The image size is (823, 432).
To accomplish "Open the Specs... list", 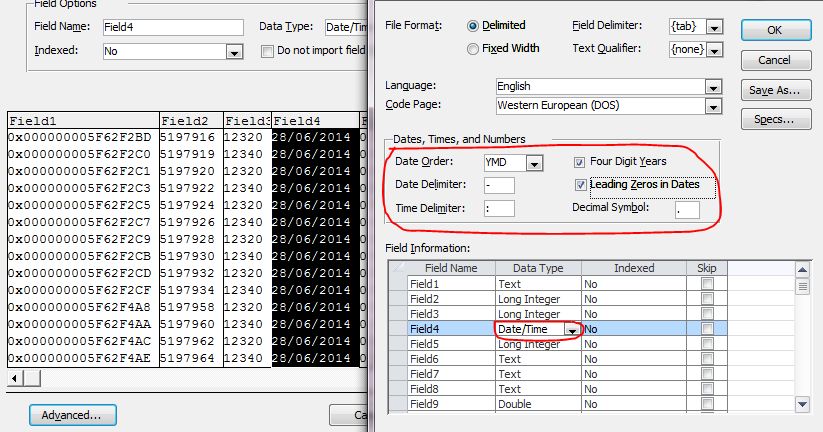I will click(x=776, y=119).
